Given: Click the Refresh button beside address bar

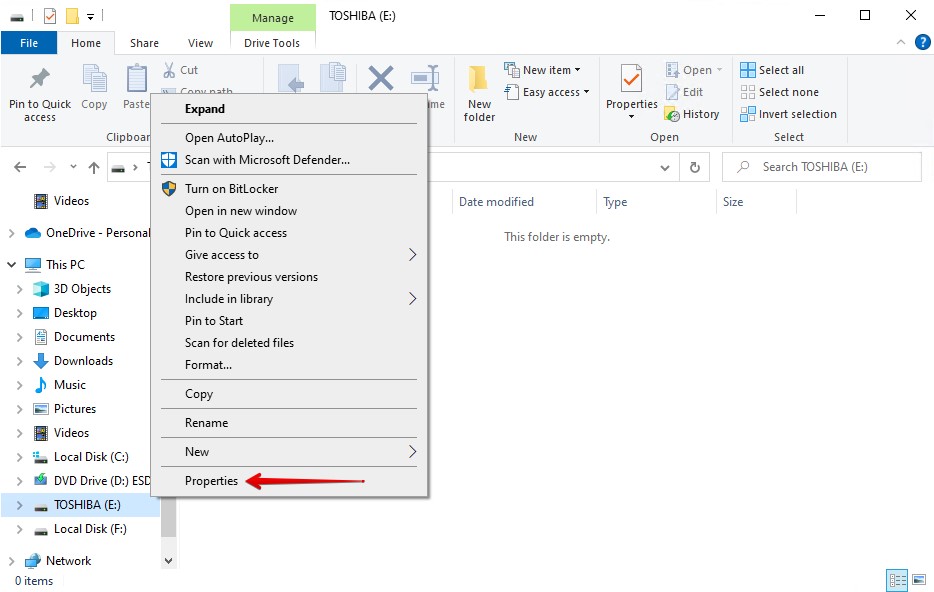Looking at the screenshot, I should [695, 167].
